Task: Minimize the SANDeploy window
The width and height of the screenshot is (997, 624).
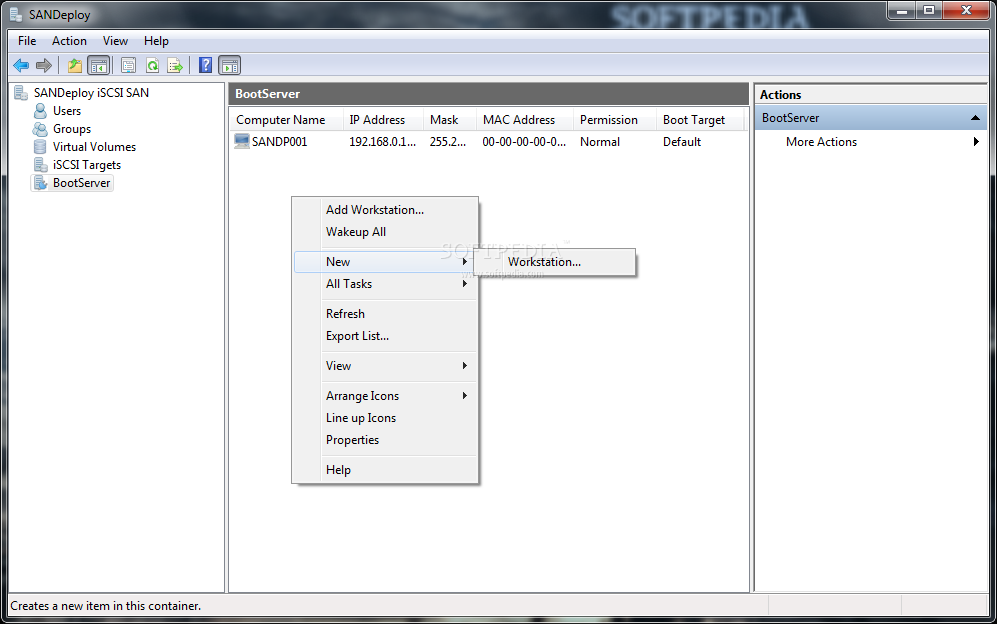Action: point(901,10)
